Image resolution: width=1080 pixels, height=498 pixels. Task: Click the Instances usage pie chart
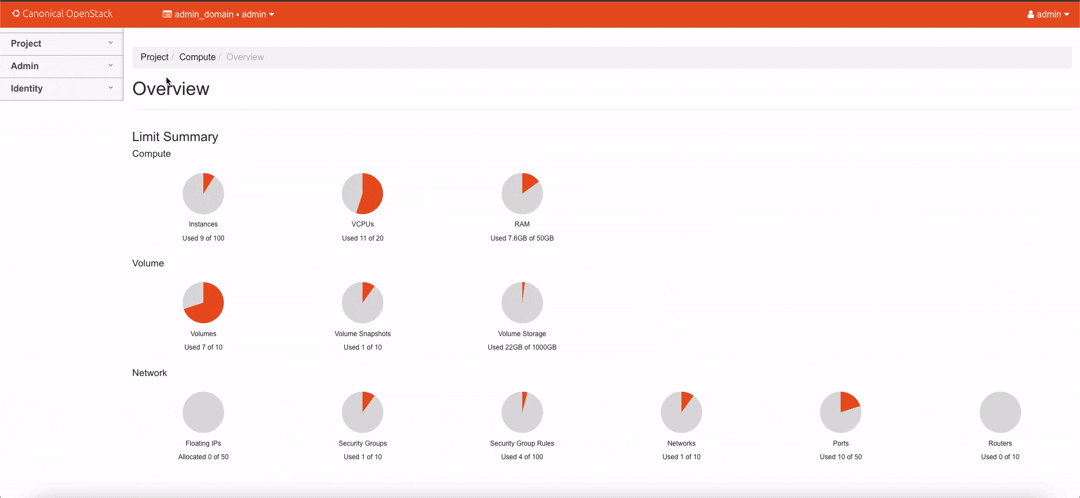(x=203, y=194)
